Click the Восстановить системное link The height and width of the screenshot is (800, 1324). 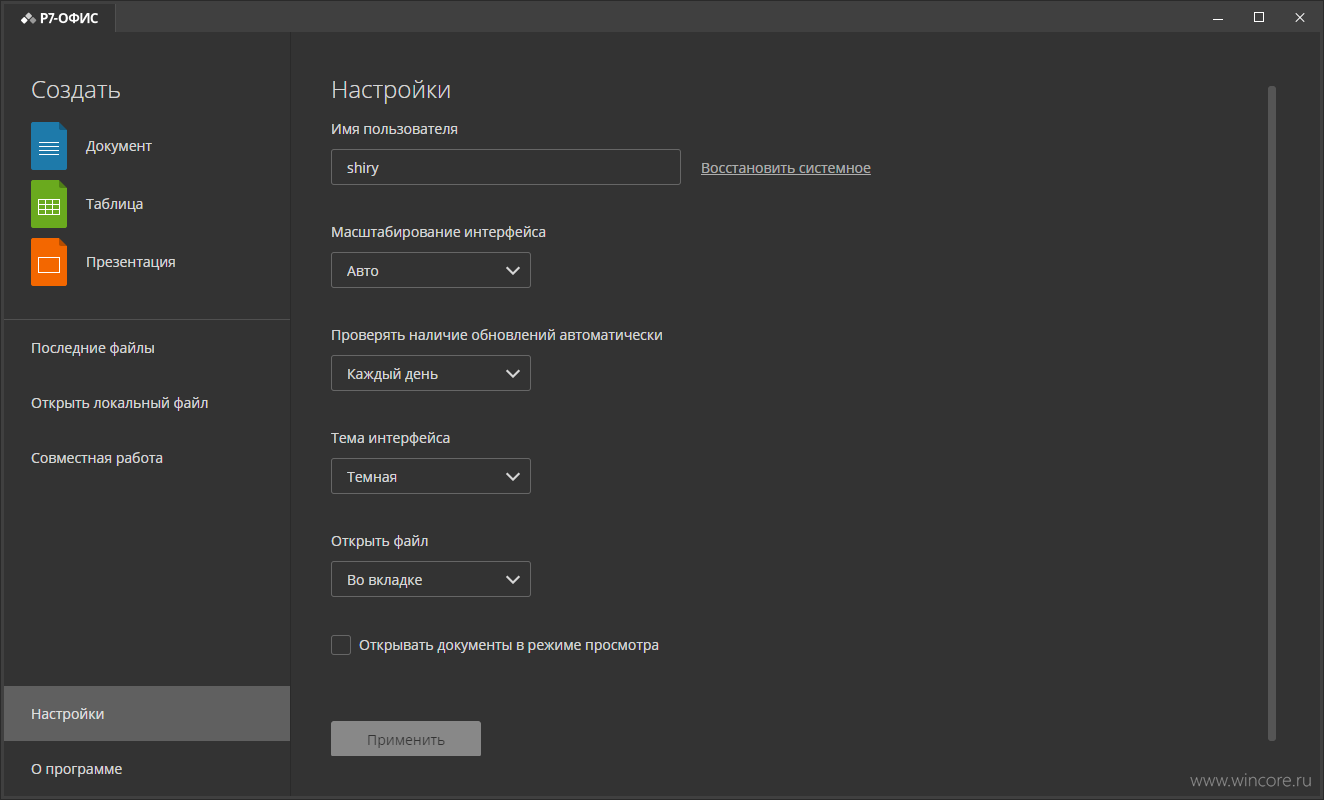tap(786, 168)
